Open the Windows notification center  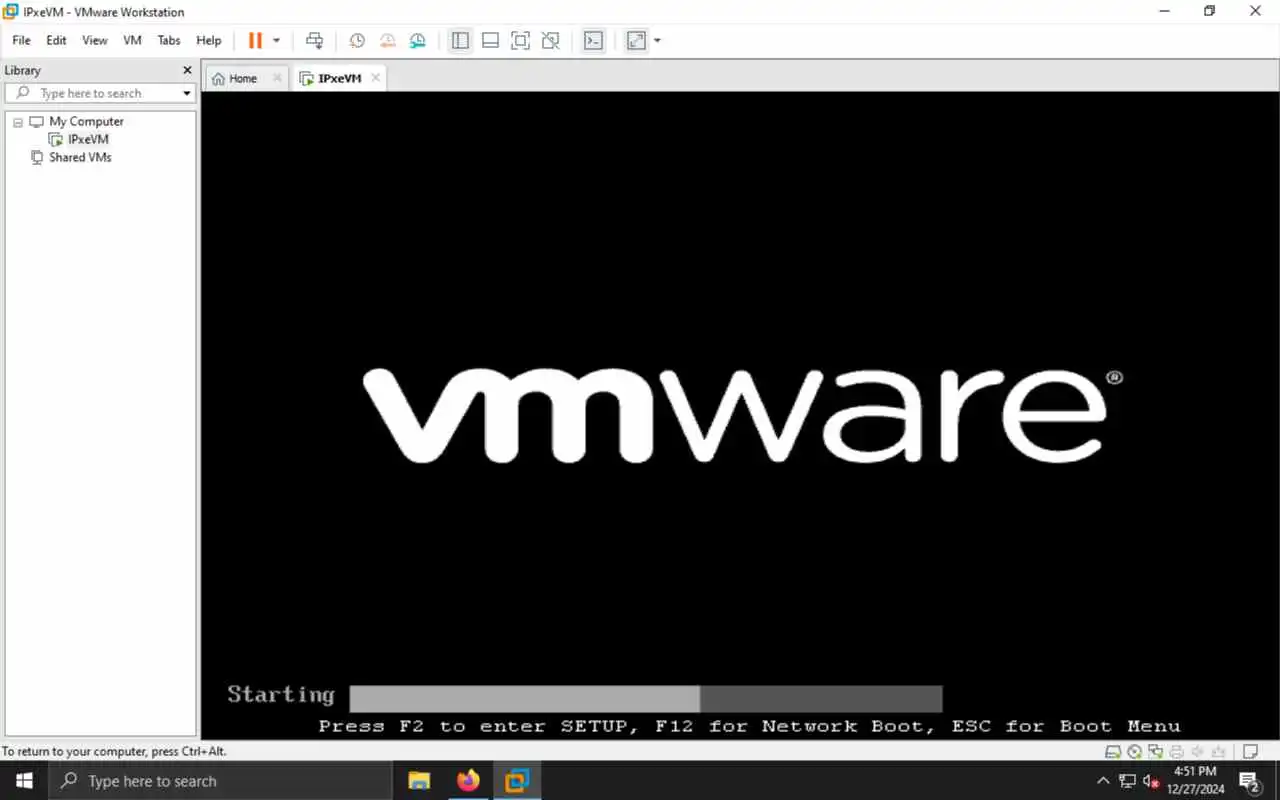(1249, 781)
